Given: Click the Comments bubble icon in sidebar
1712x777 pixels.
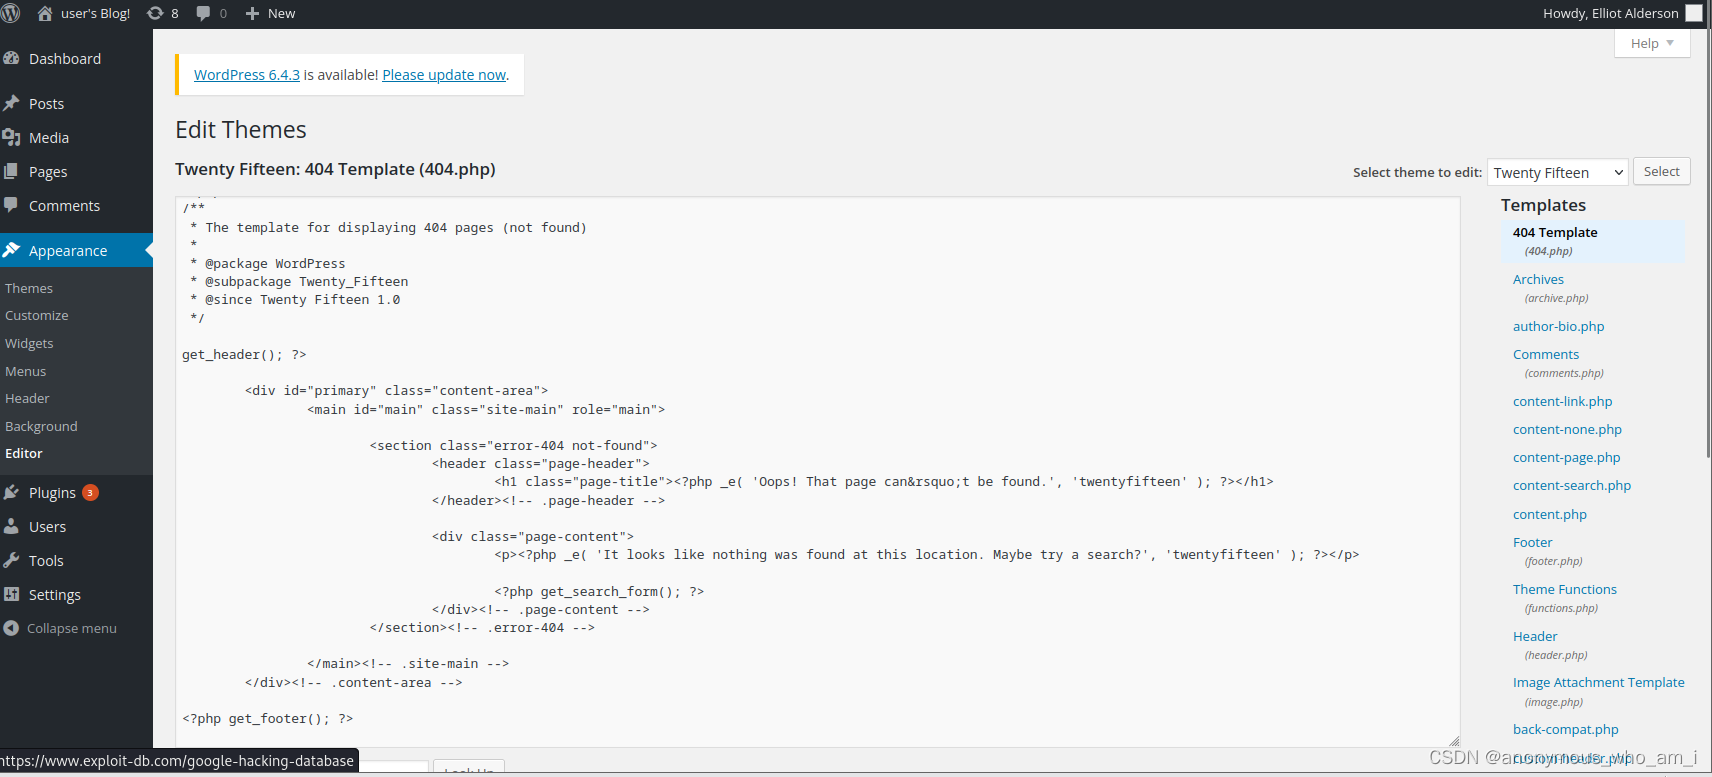Looking at the screenshot, I should pyautogui.click(x=11, y=205).
